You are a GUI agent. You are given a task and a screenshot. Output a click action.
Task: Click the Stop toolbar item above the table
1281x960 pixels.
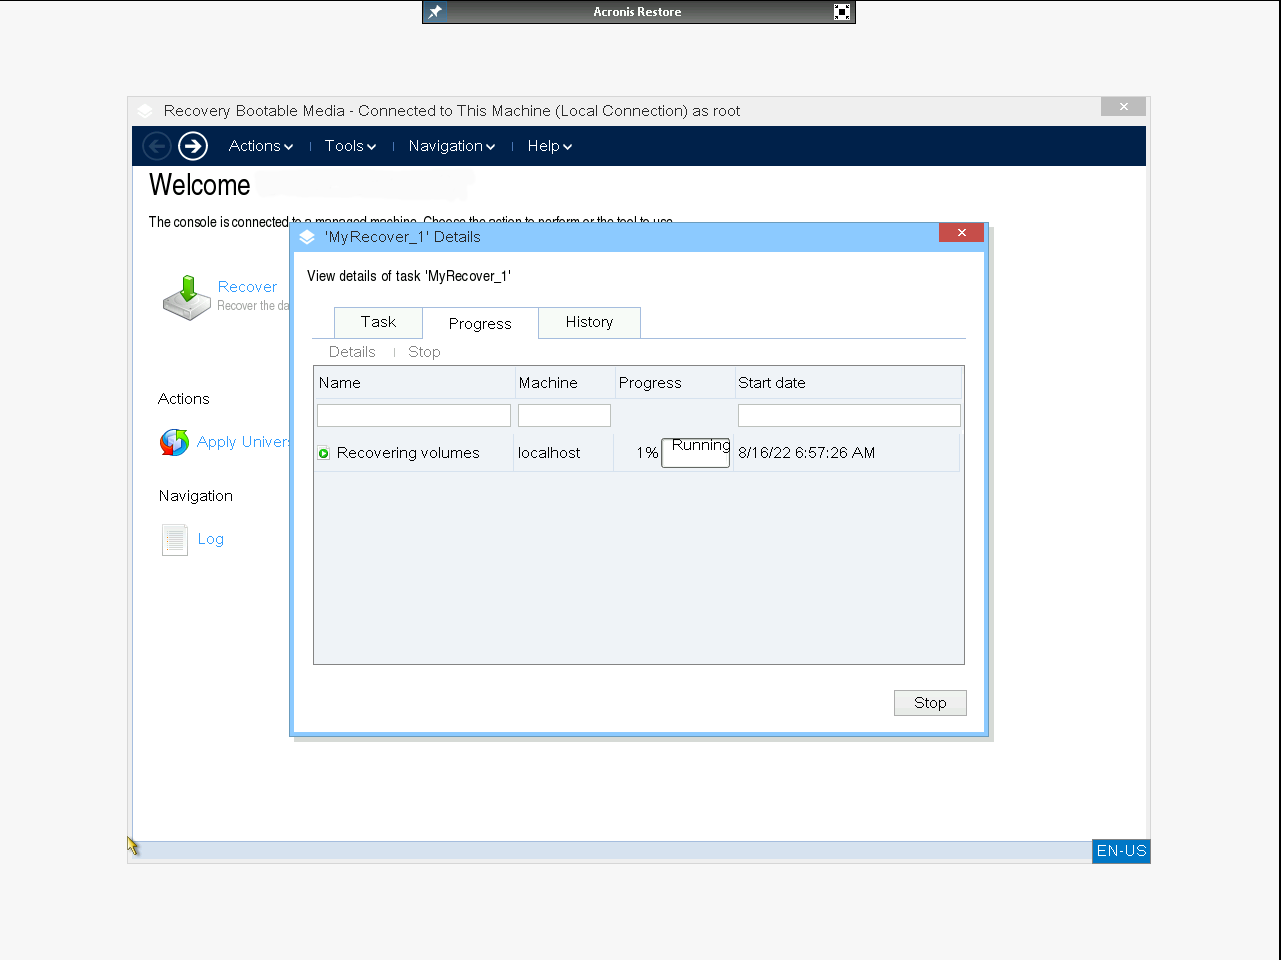pyautogui.click(x=424, y=352)
